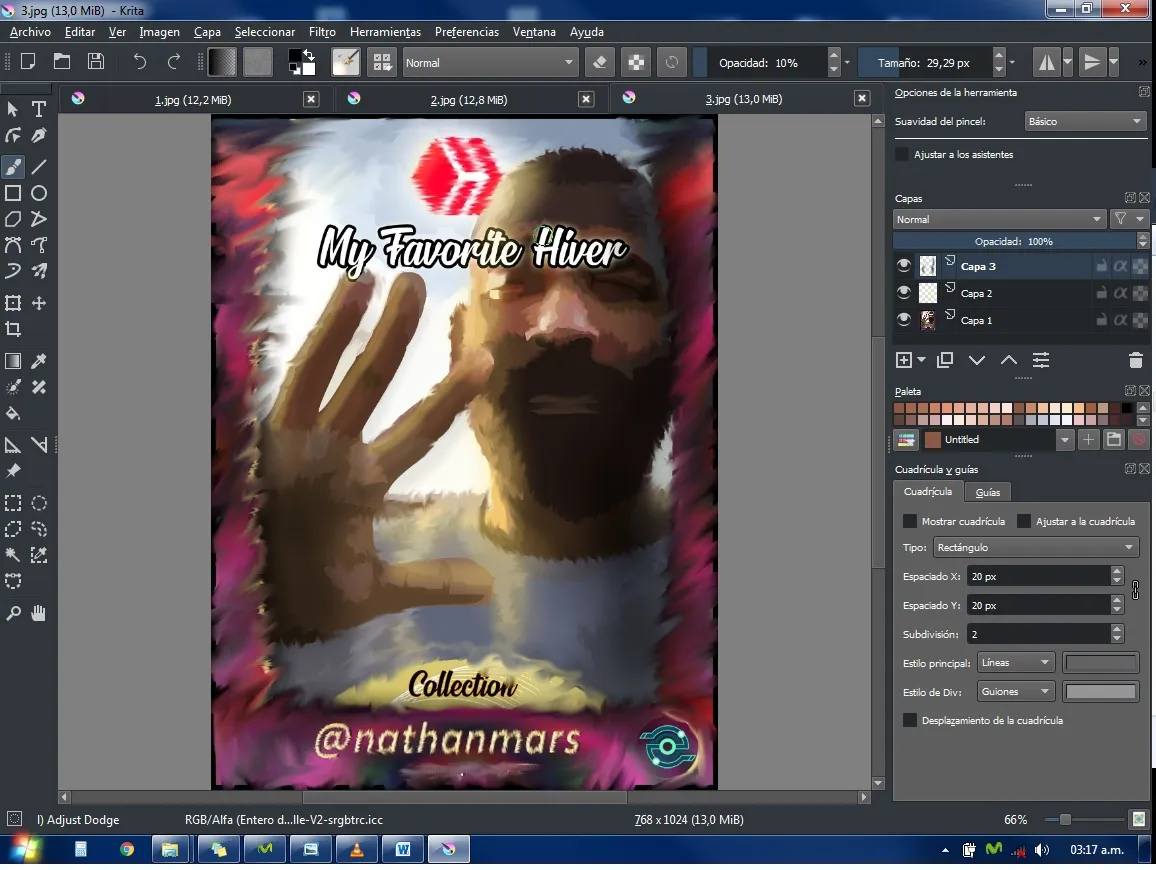
Task: Open grid Tipo Rectángulo dropdown
Action: pos(1036,547)
